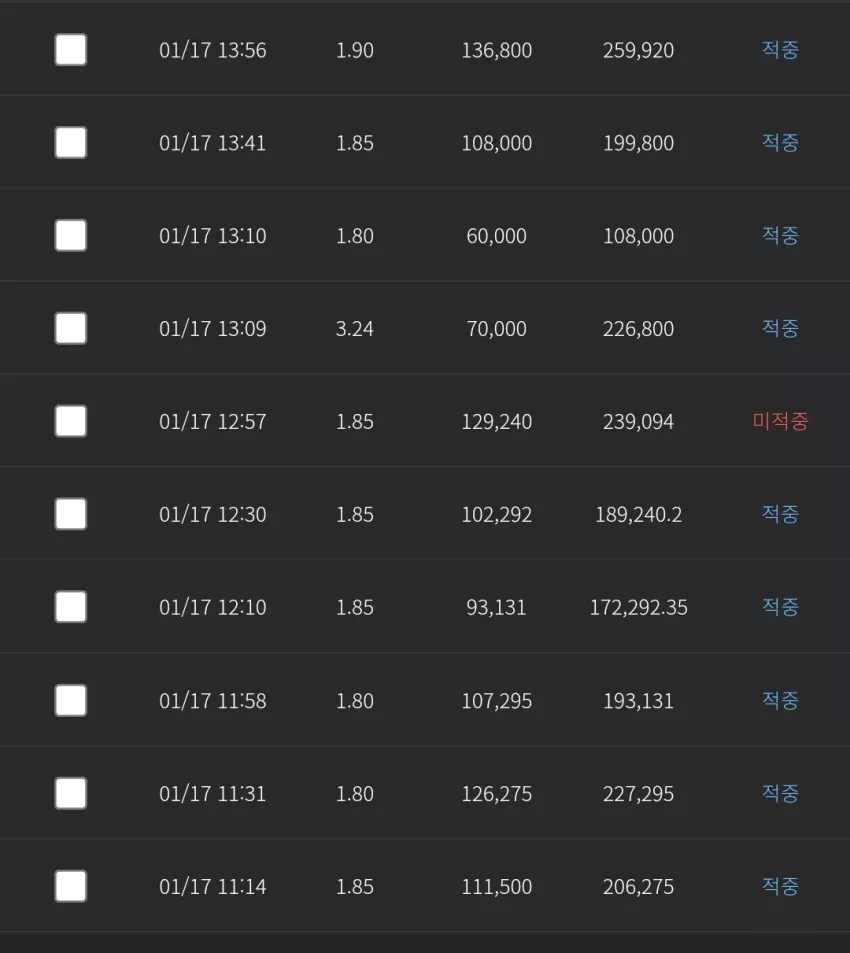Click the 3.24 odds value
The width and height of the screenshot is (850, 953).
[x=355, y=329]
